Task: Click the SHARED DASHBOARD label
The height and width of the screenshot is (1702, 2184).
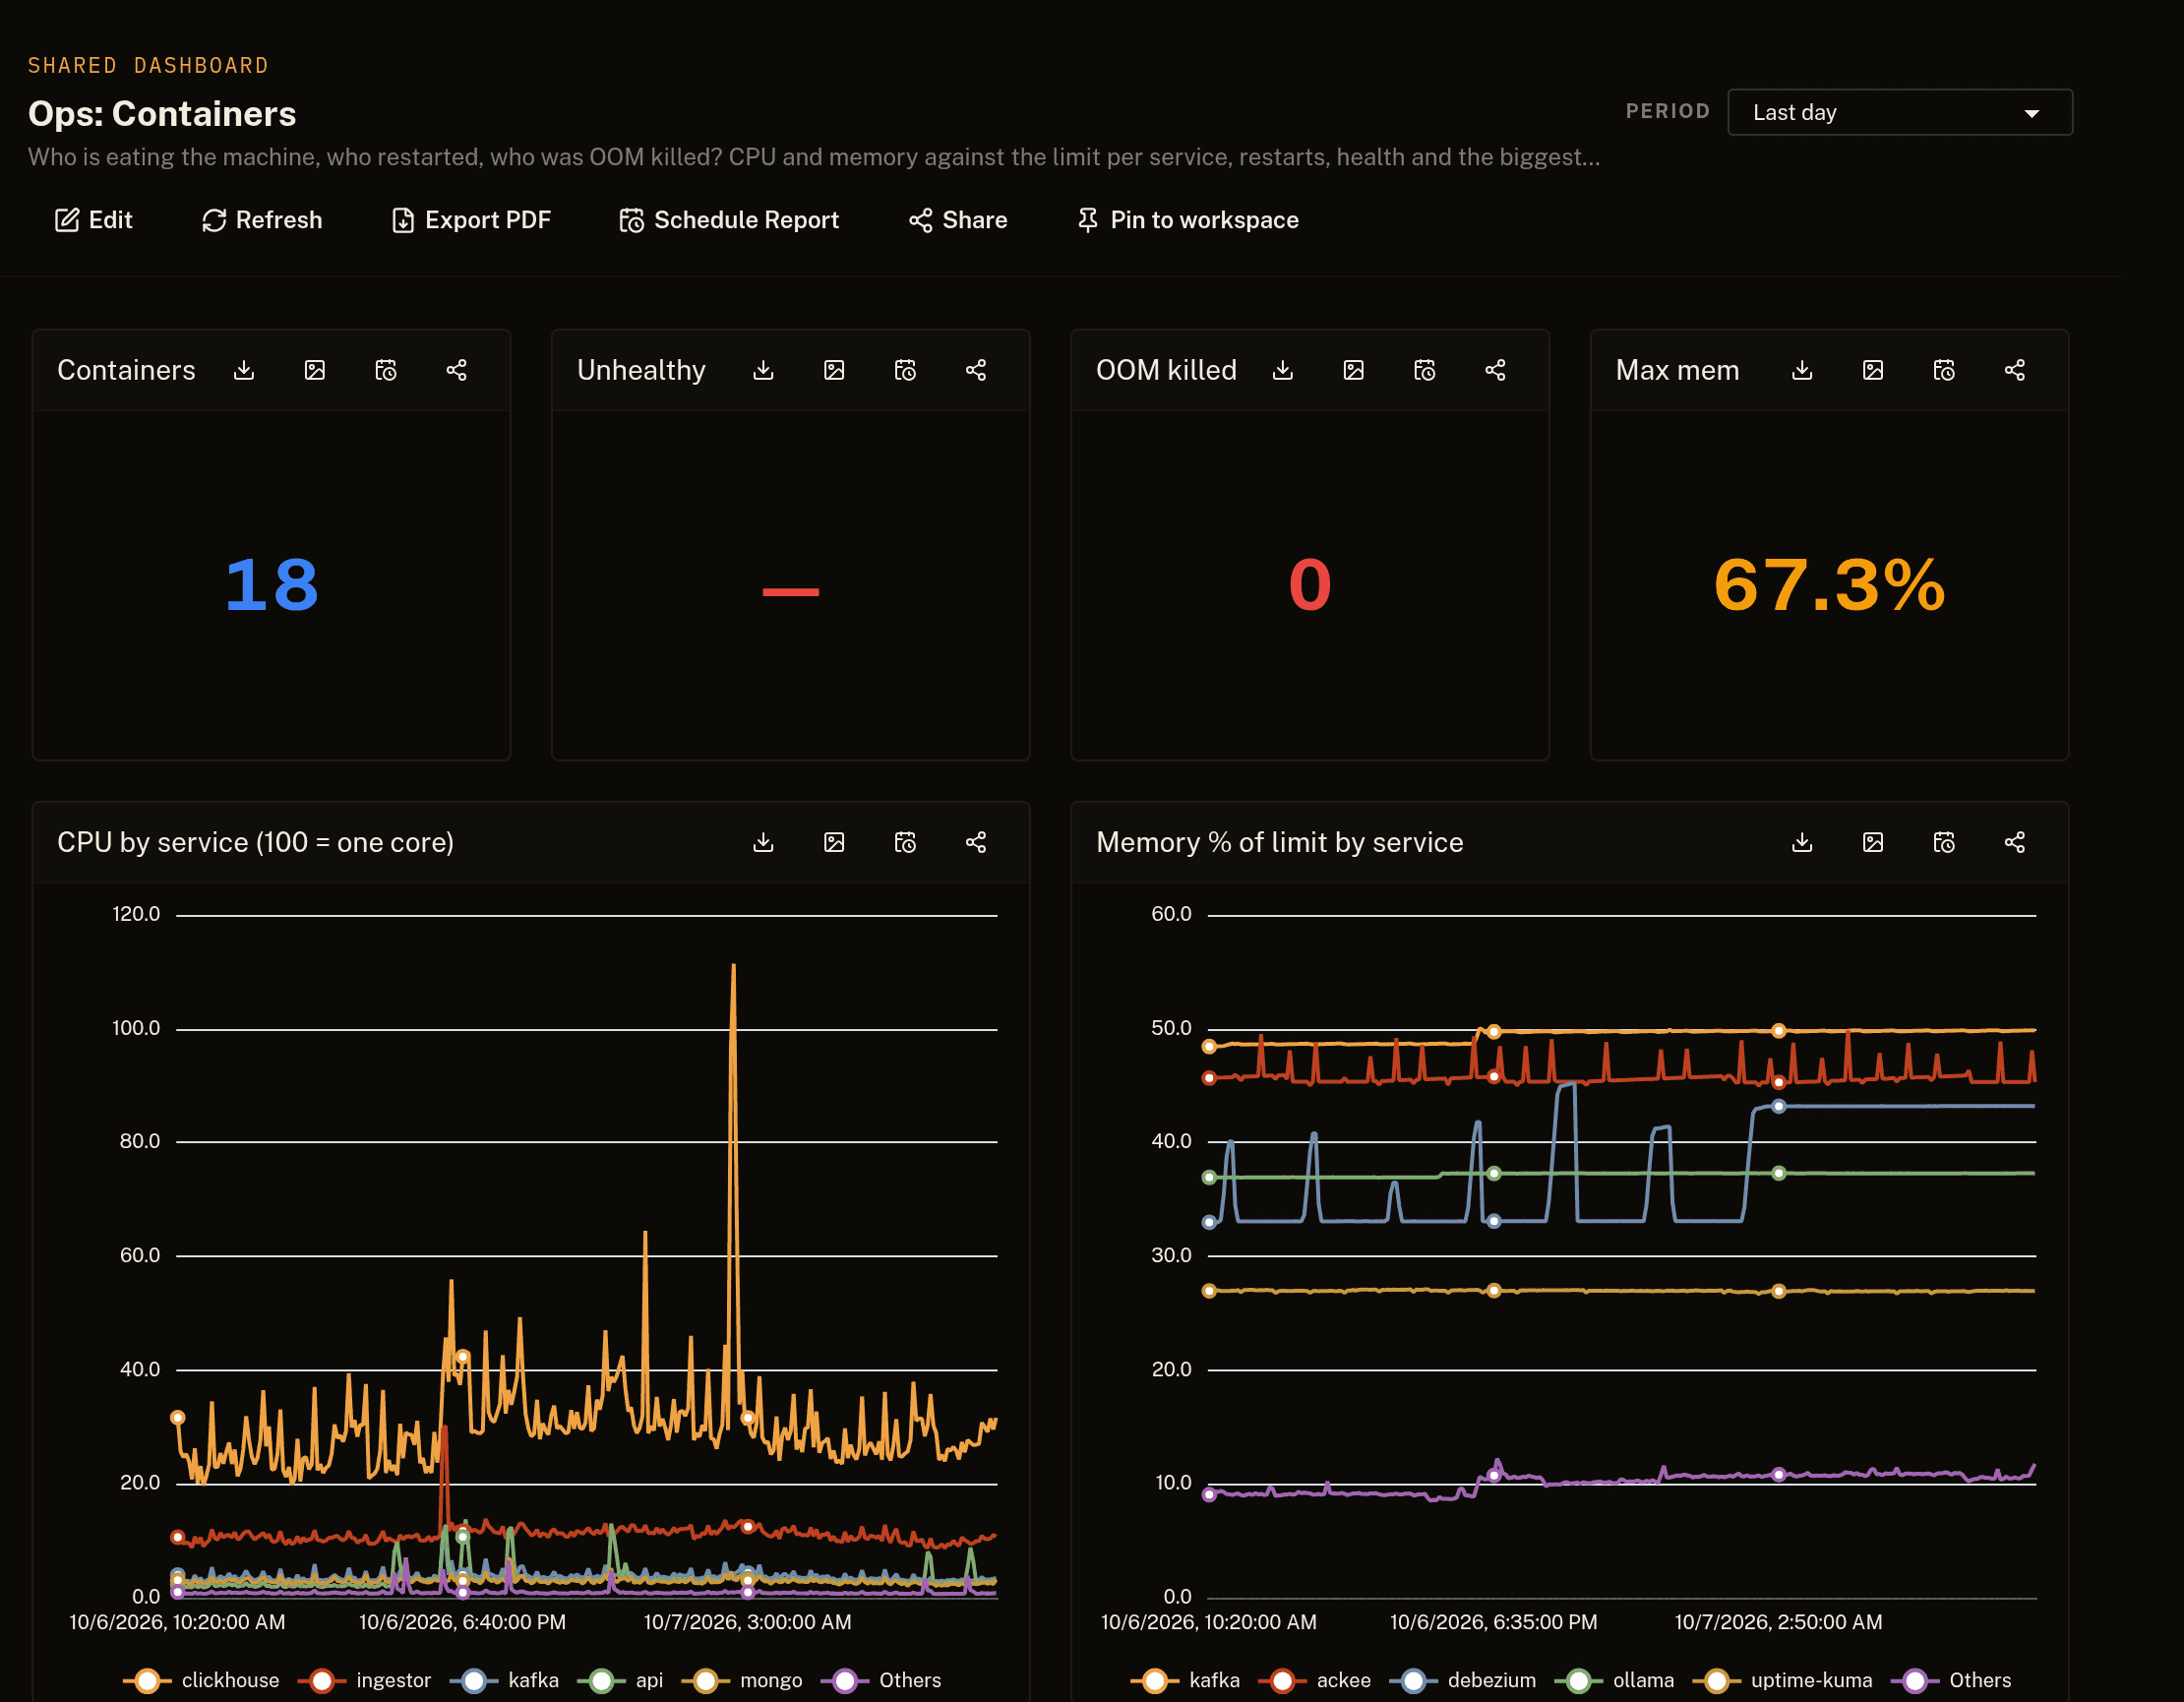Action: click(148, 66)
